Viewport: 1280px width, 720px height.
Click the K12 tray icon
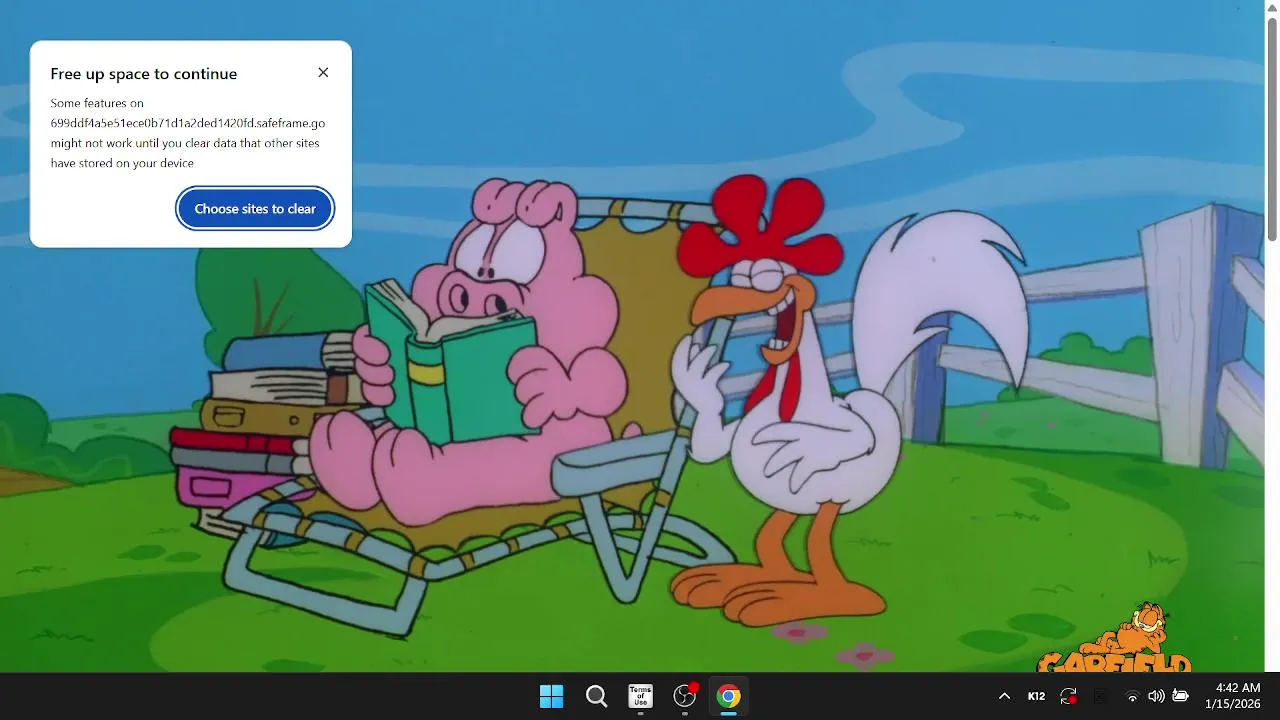point(1036,696)
